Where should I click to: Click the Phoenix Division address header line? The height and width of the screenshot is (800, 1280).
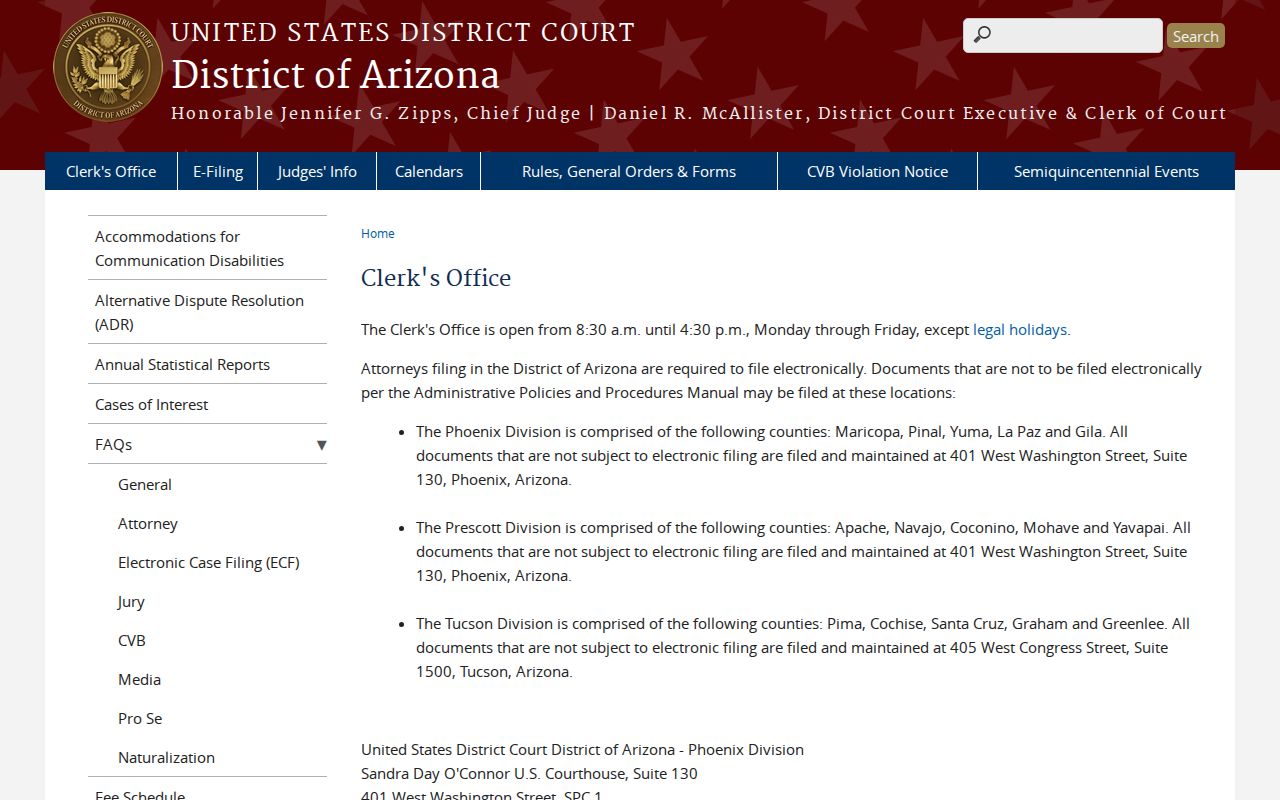tap(582, 749)
